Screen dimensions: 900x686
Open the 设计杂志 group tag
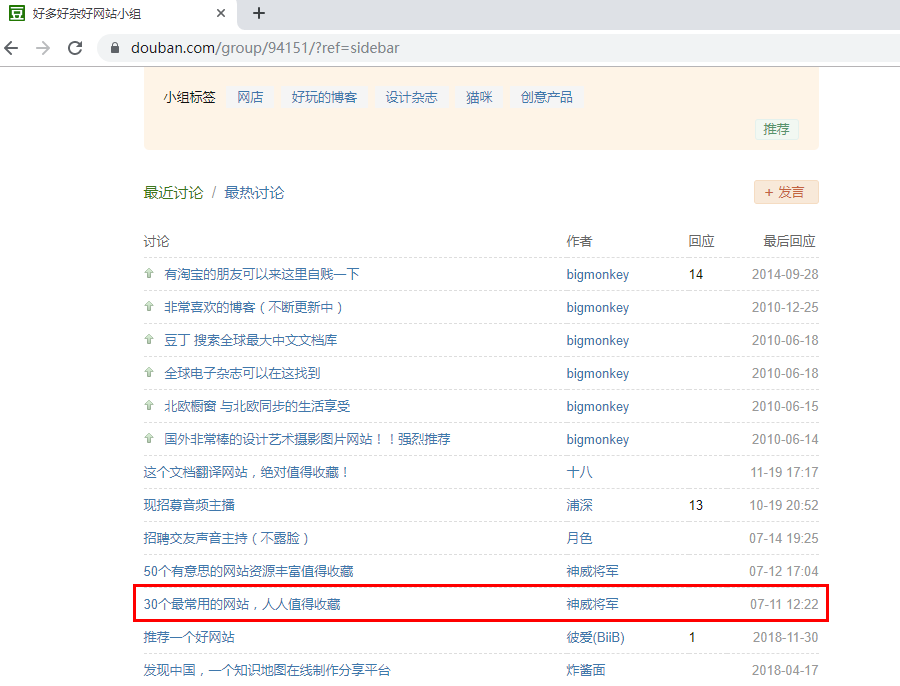pos(412,97)
